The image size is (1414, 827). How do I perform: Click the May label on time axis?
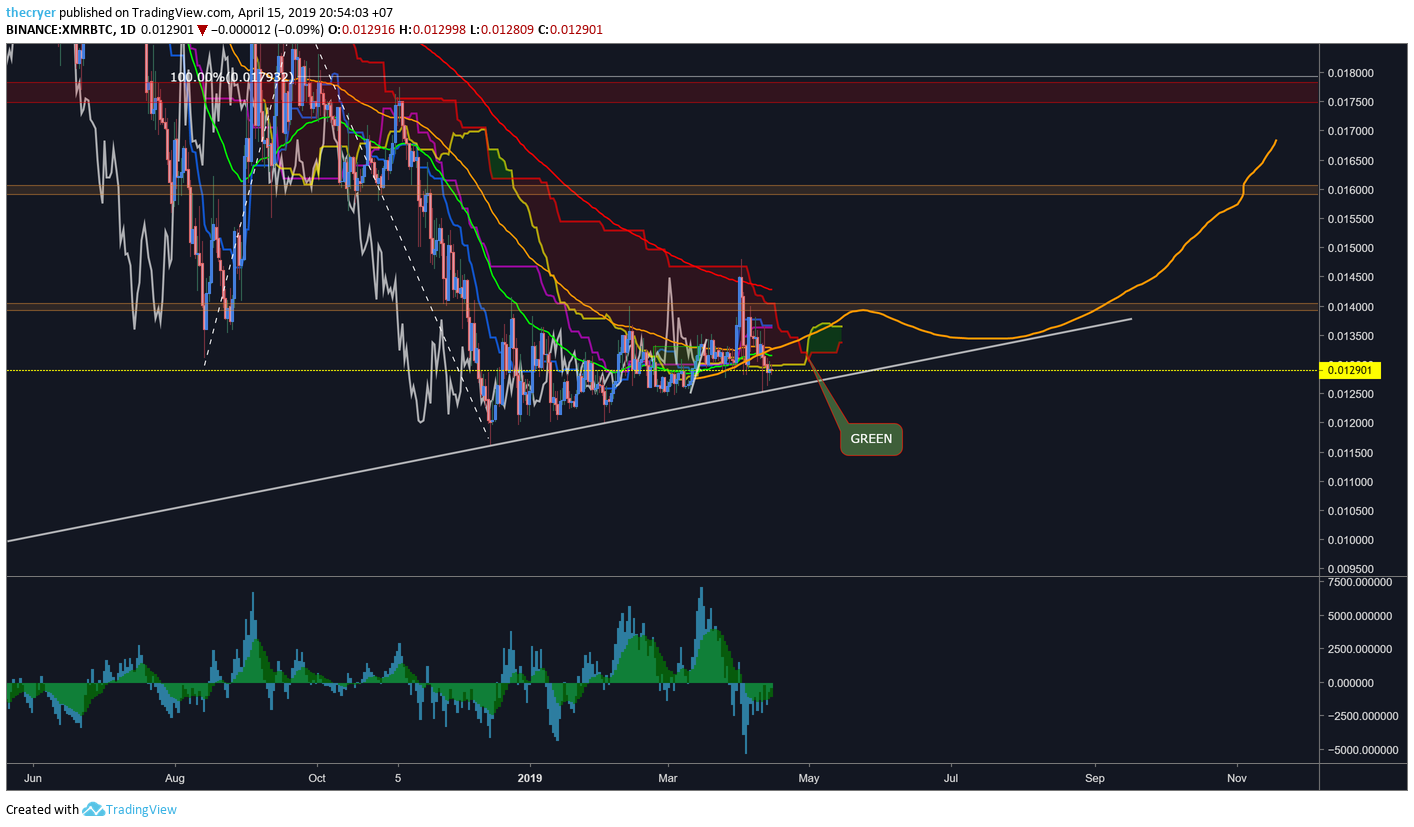(x=809, y=777)
